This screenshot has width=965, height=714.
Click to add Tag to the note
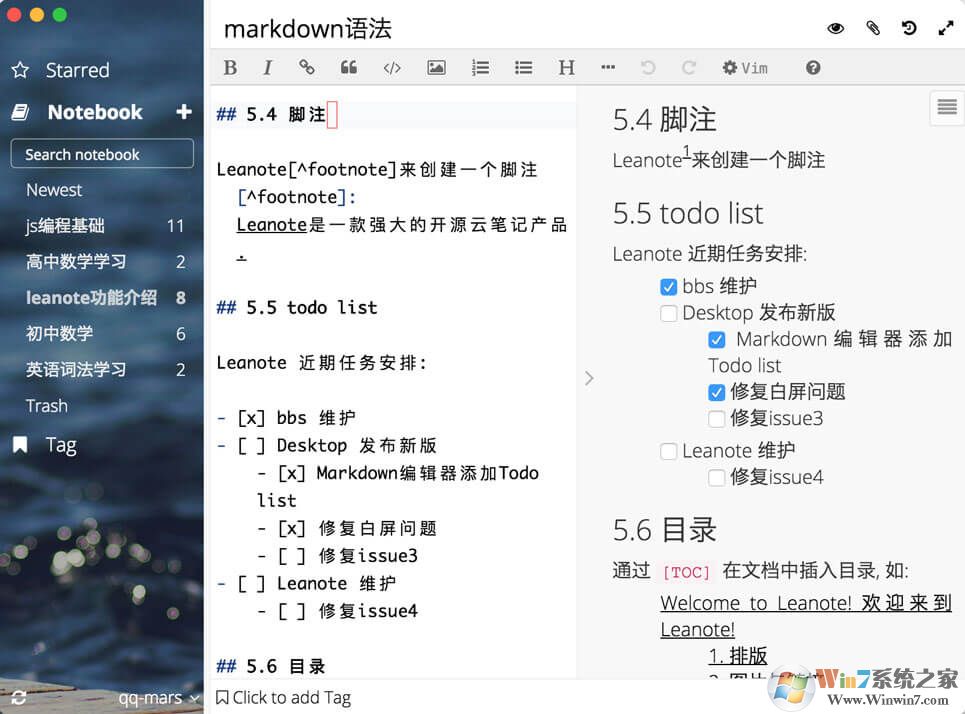click(284, 697)
